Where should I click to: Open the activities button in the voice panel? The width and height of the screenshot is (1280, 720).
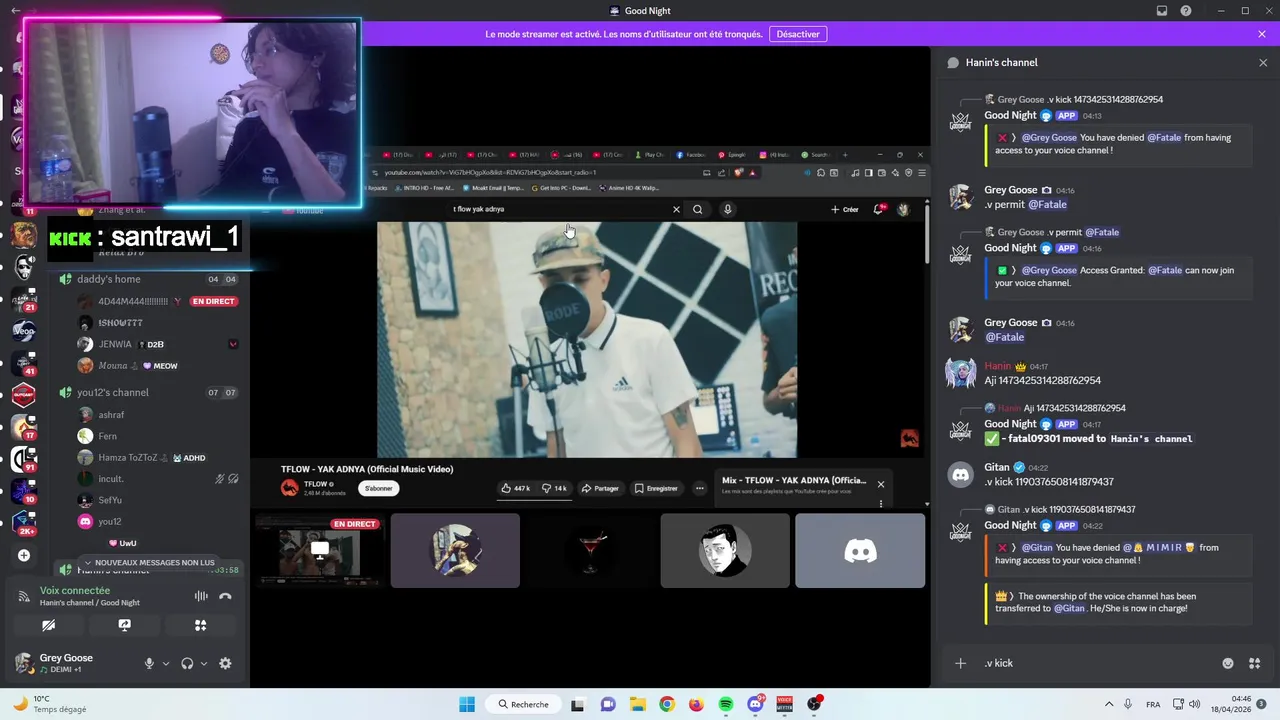[x=200, y=625]
